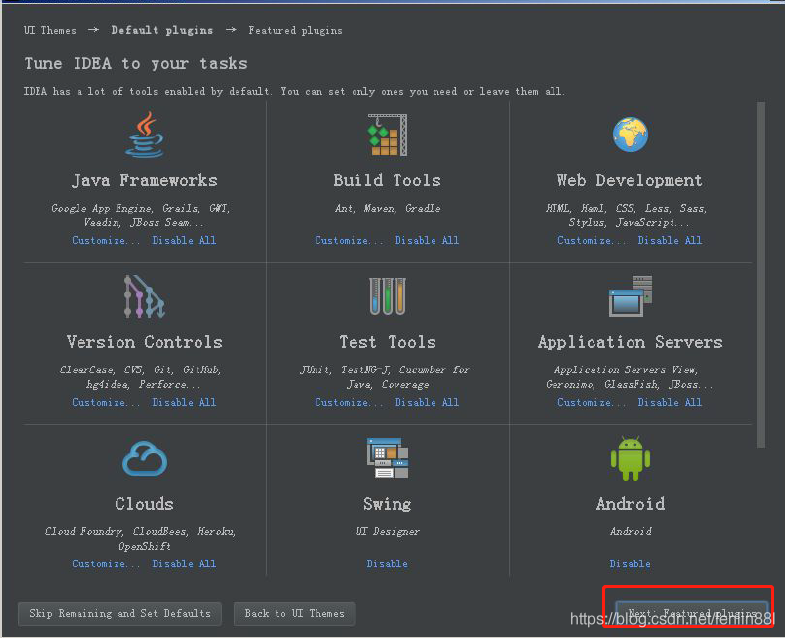Disable all Build Tools plugins
Image resolution: width=785 pixels, height=638 pixels.
(x=427, y=240)
